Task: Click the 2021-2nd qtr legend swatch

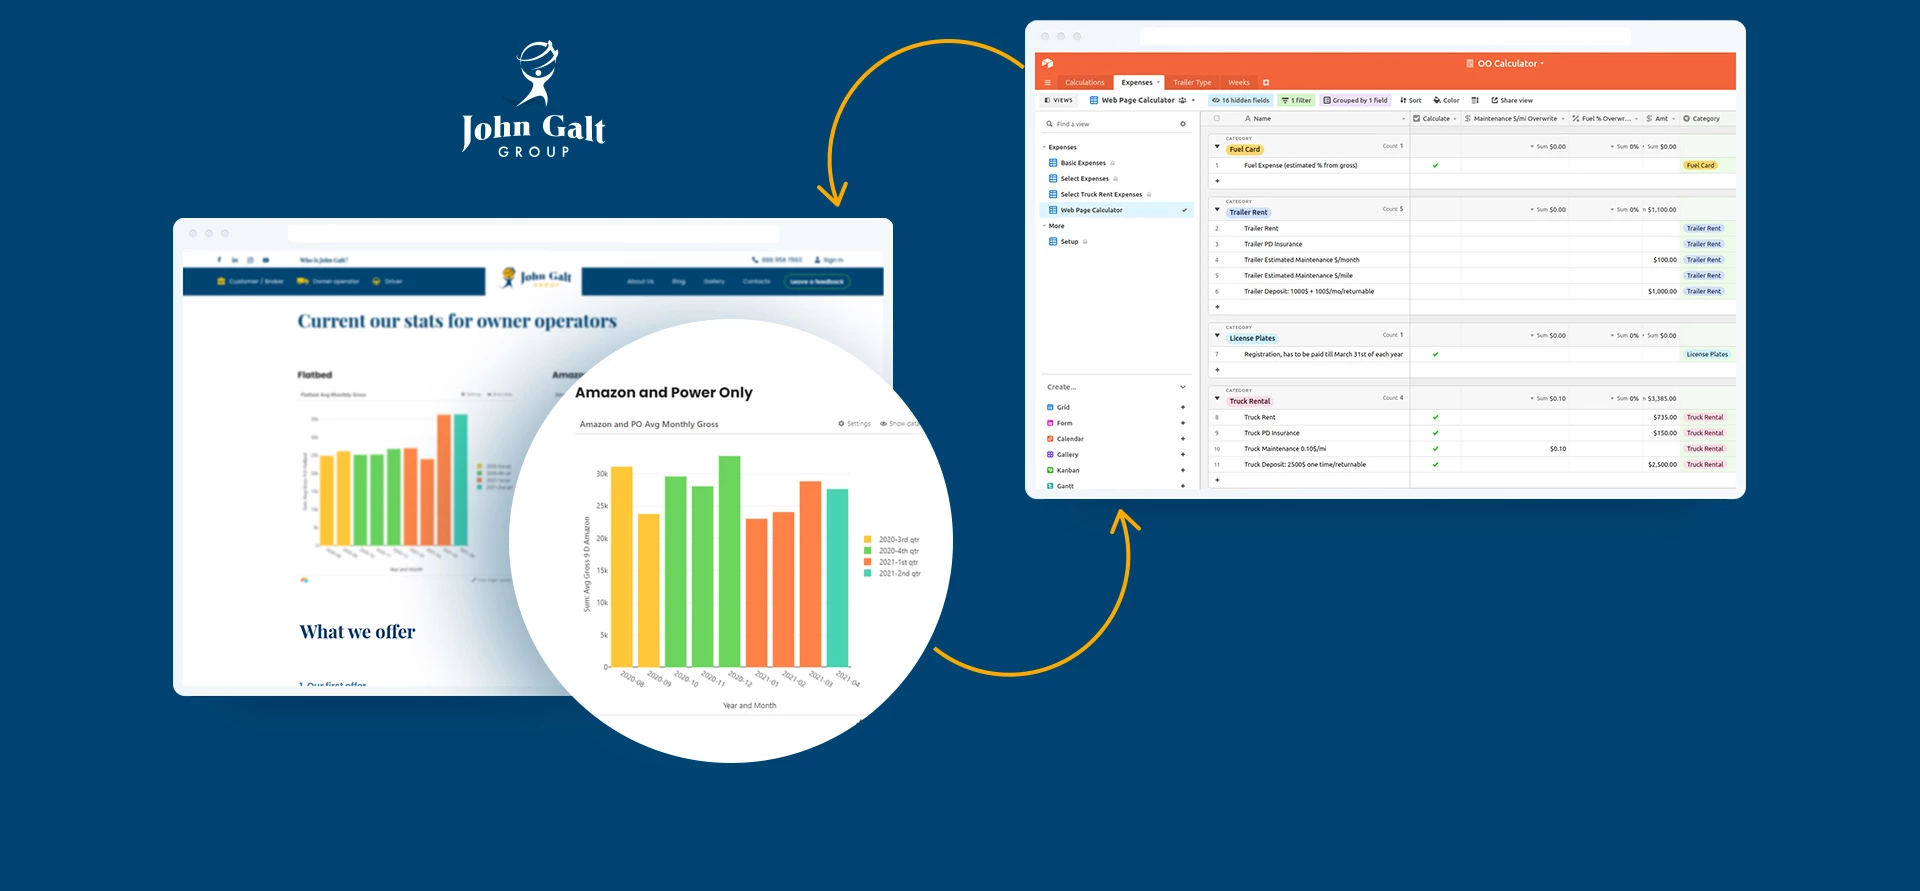Action: click(x=868, y=573)
